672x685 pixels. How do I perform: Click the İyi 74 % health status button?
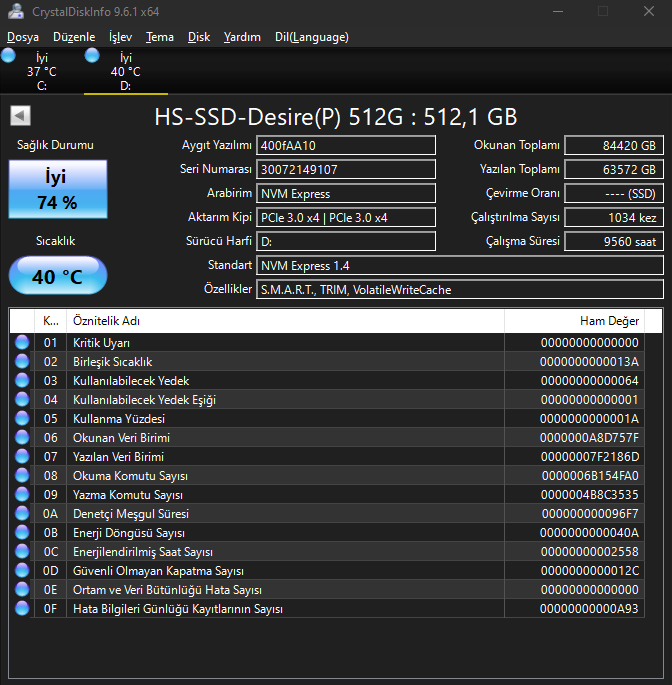(57, 190)
